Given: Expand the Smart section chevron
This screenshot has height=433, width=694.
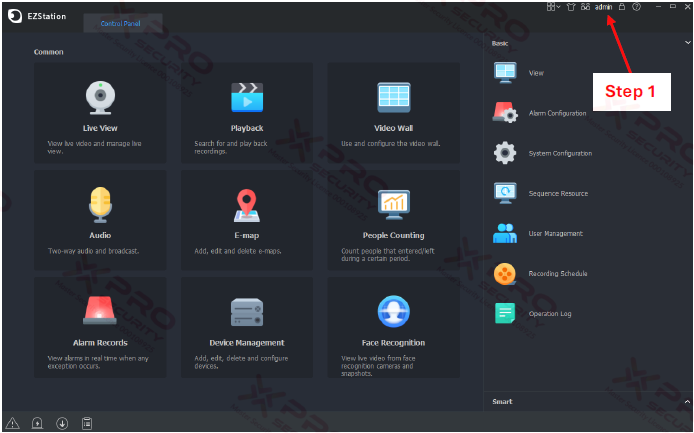Looking at the screenshot, I should click(x=686, y=402).
